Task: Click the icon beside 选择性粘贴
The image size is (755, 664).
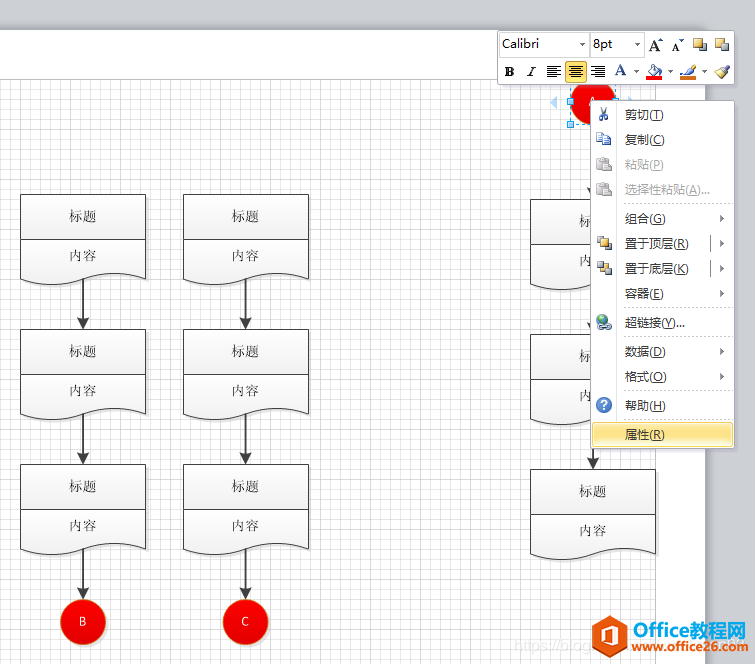Action: click(x=604, y=189)
